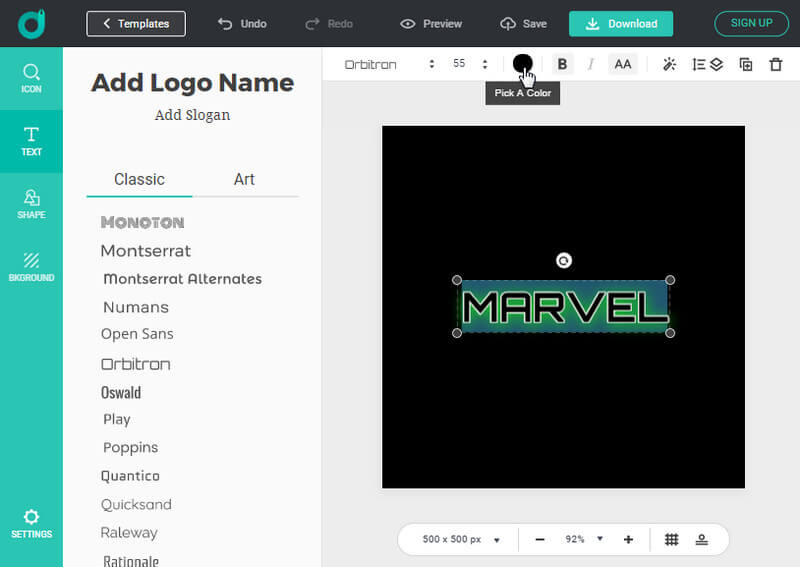Open Settings at sidebar bottom
The image size is (800, 567).
pyautogui.click(x=31, y=523)
